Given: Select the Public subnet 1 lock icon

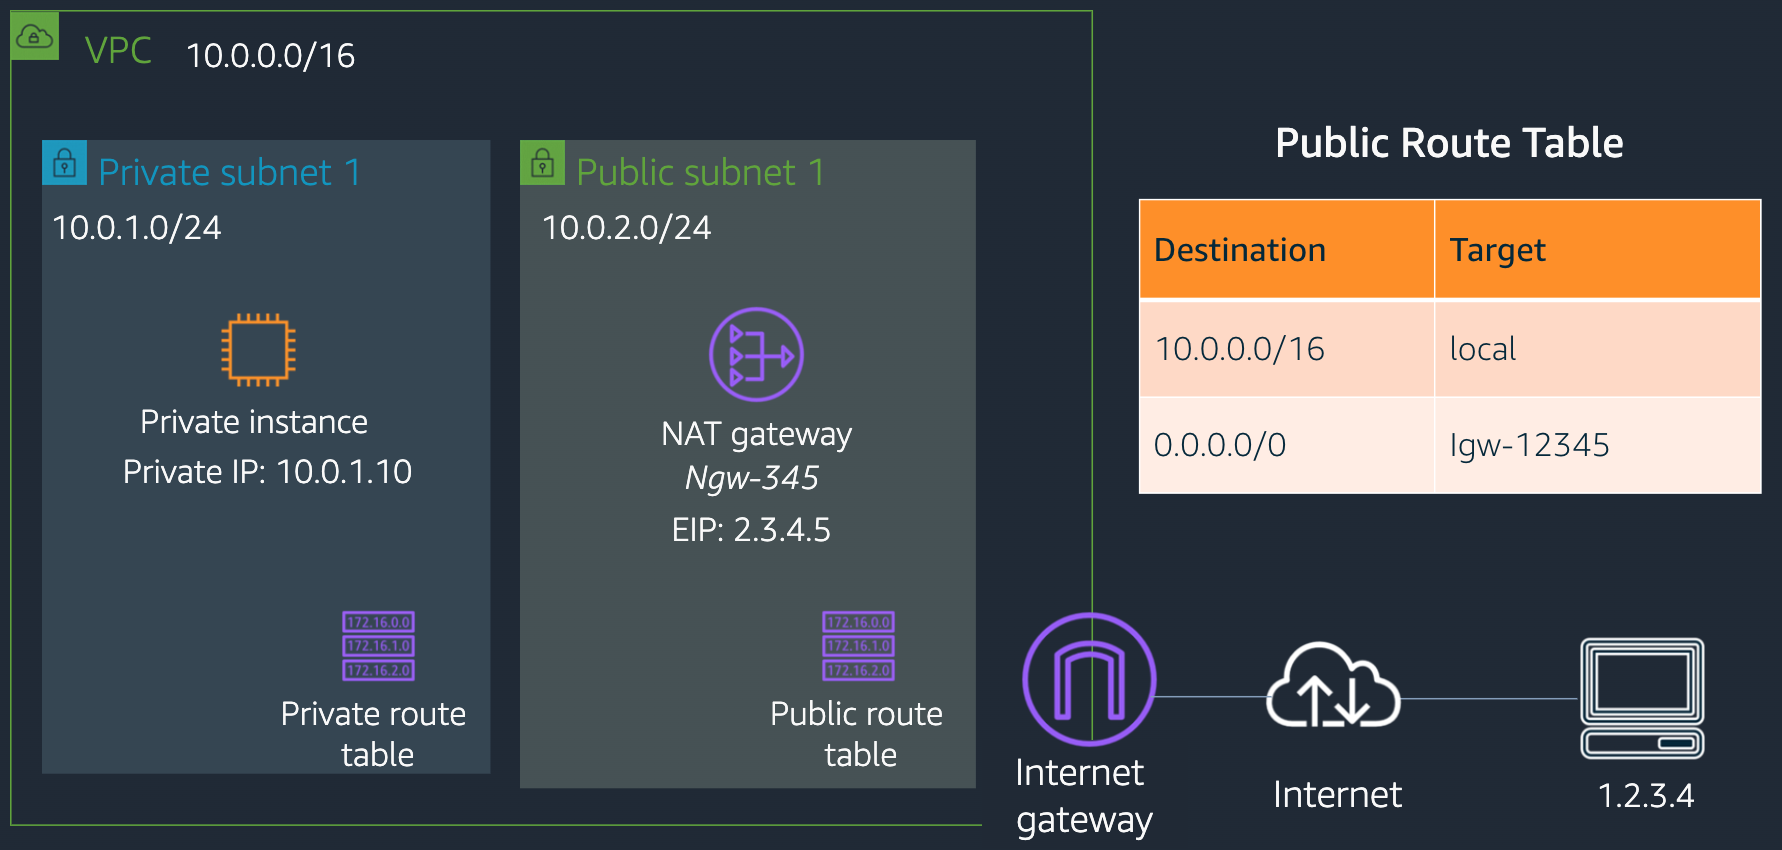Looking at the screenshot, I should click(x=542, y=163).
